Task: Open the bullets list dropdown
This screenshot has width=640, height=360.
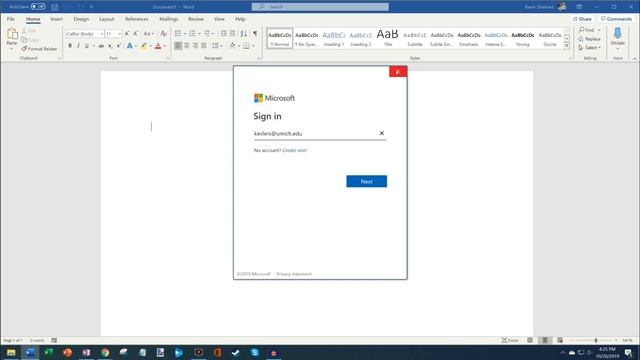Action: pyautogui.click(x=185, y=33)
